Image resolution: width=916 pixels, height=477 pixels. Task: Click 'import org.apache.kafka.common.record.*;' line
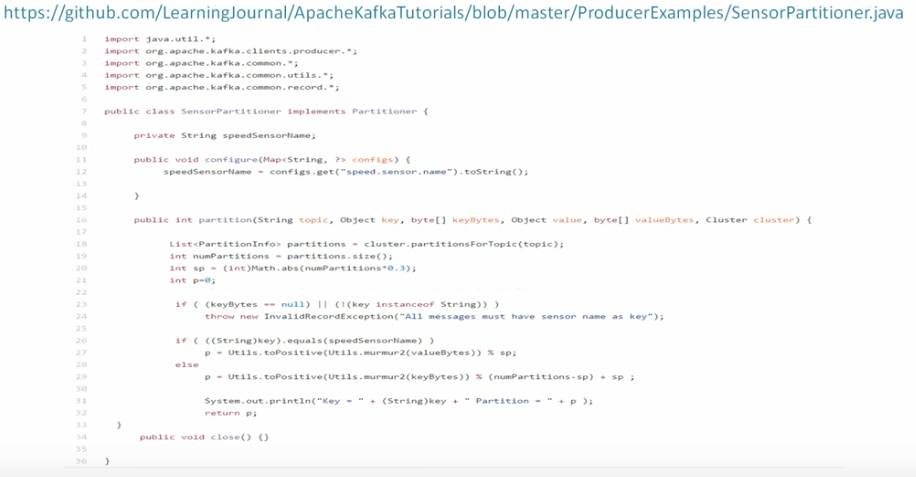point(222,88)
